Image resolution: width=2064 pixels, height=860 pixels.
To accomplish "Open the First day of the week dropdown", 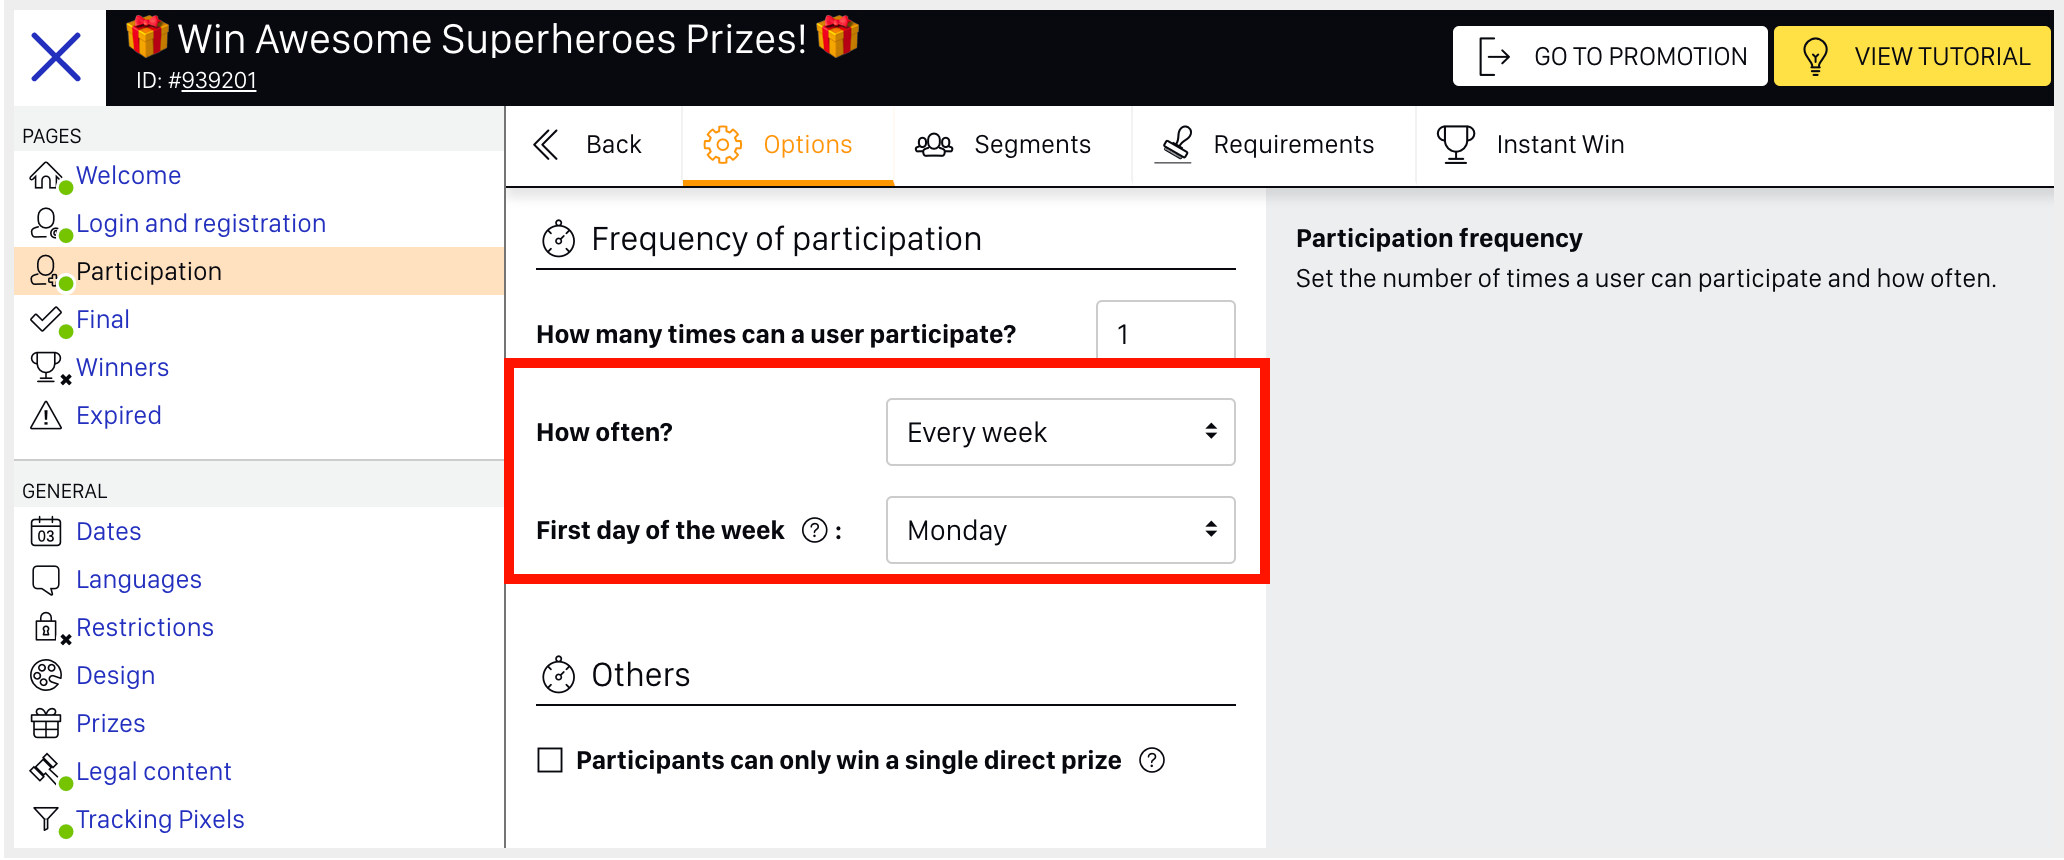I will (1060, 530).
